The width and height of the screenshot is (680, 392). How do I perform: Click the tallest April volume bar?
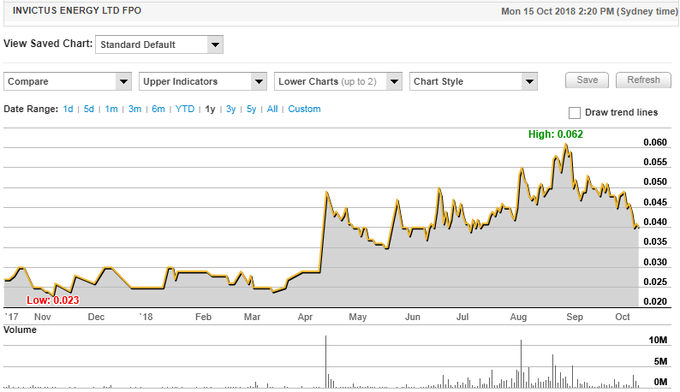(x=326, y=362)
